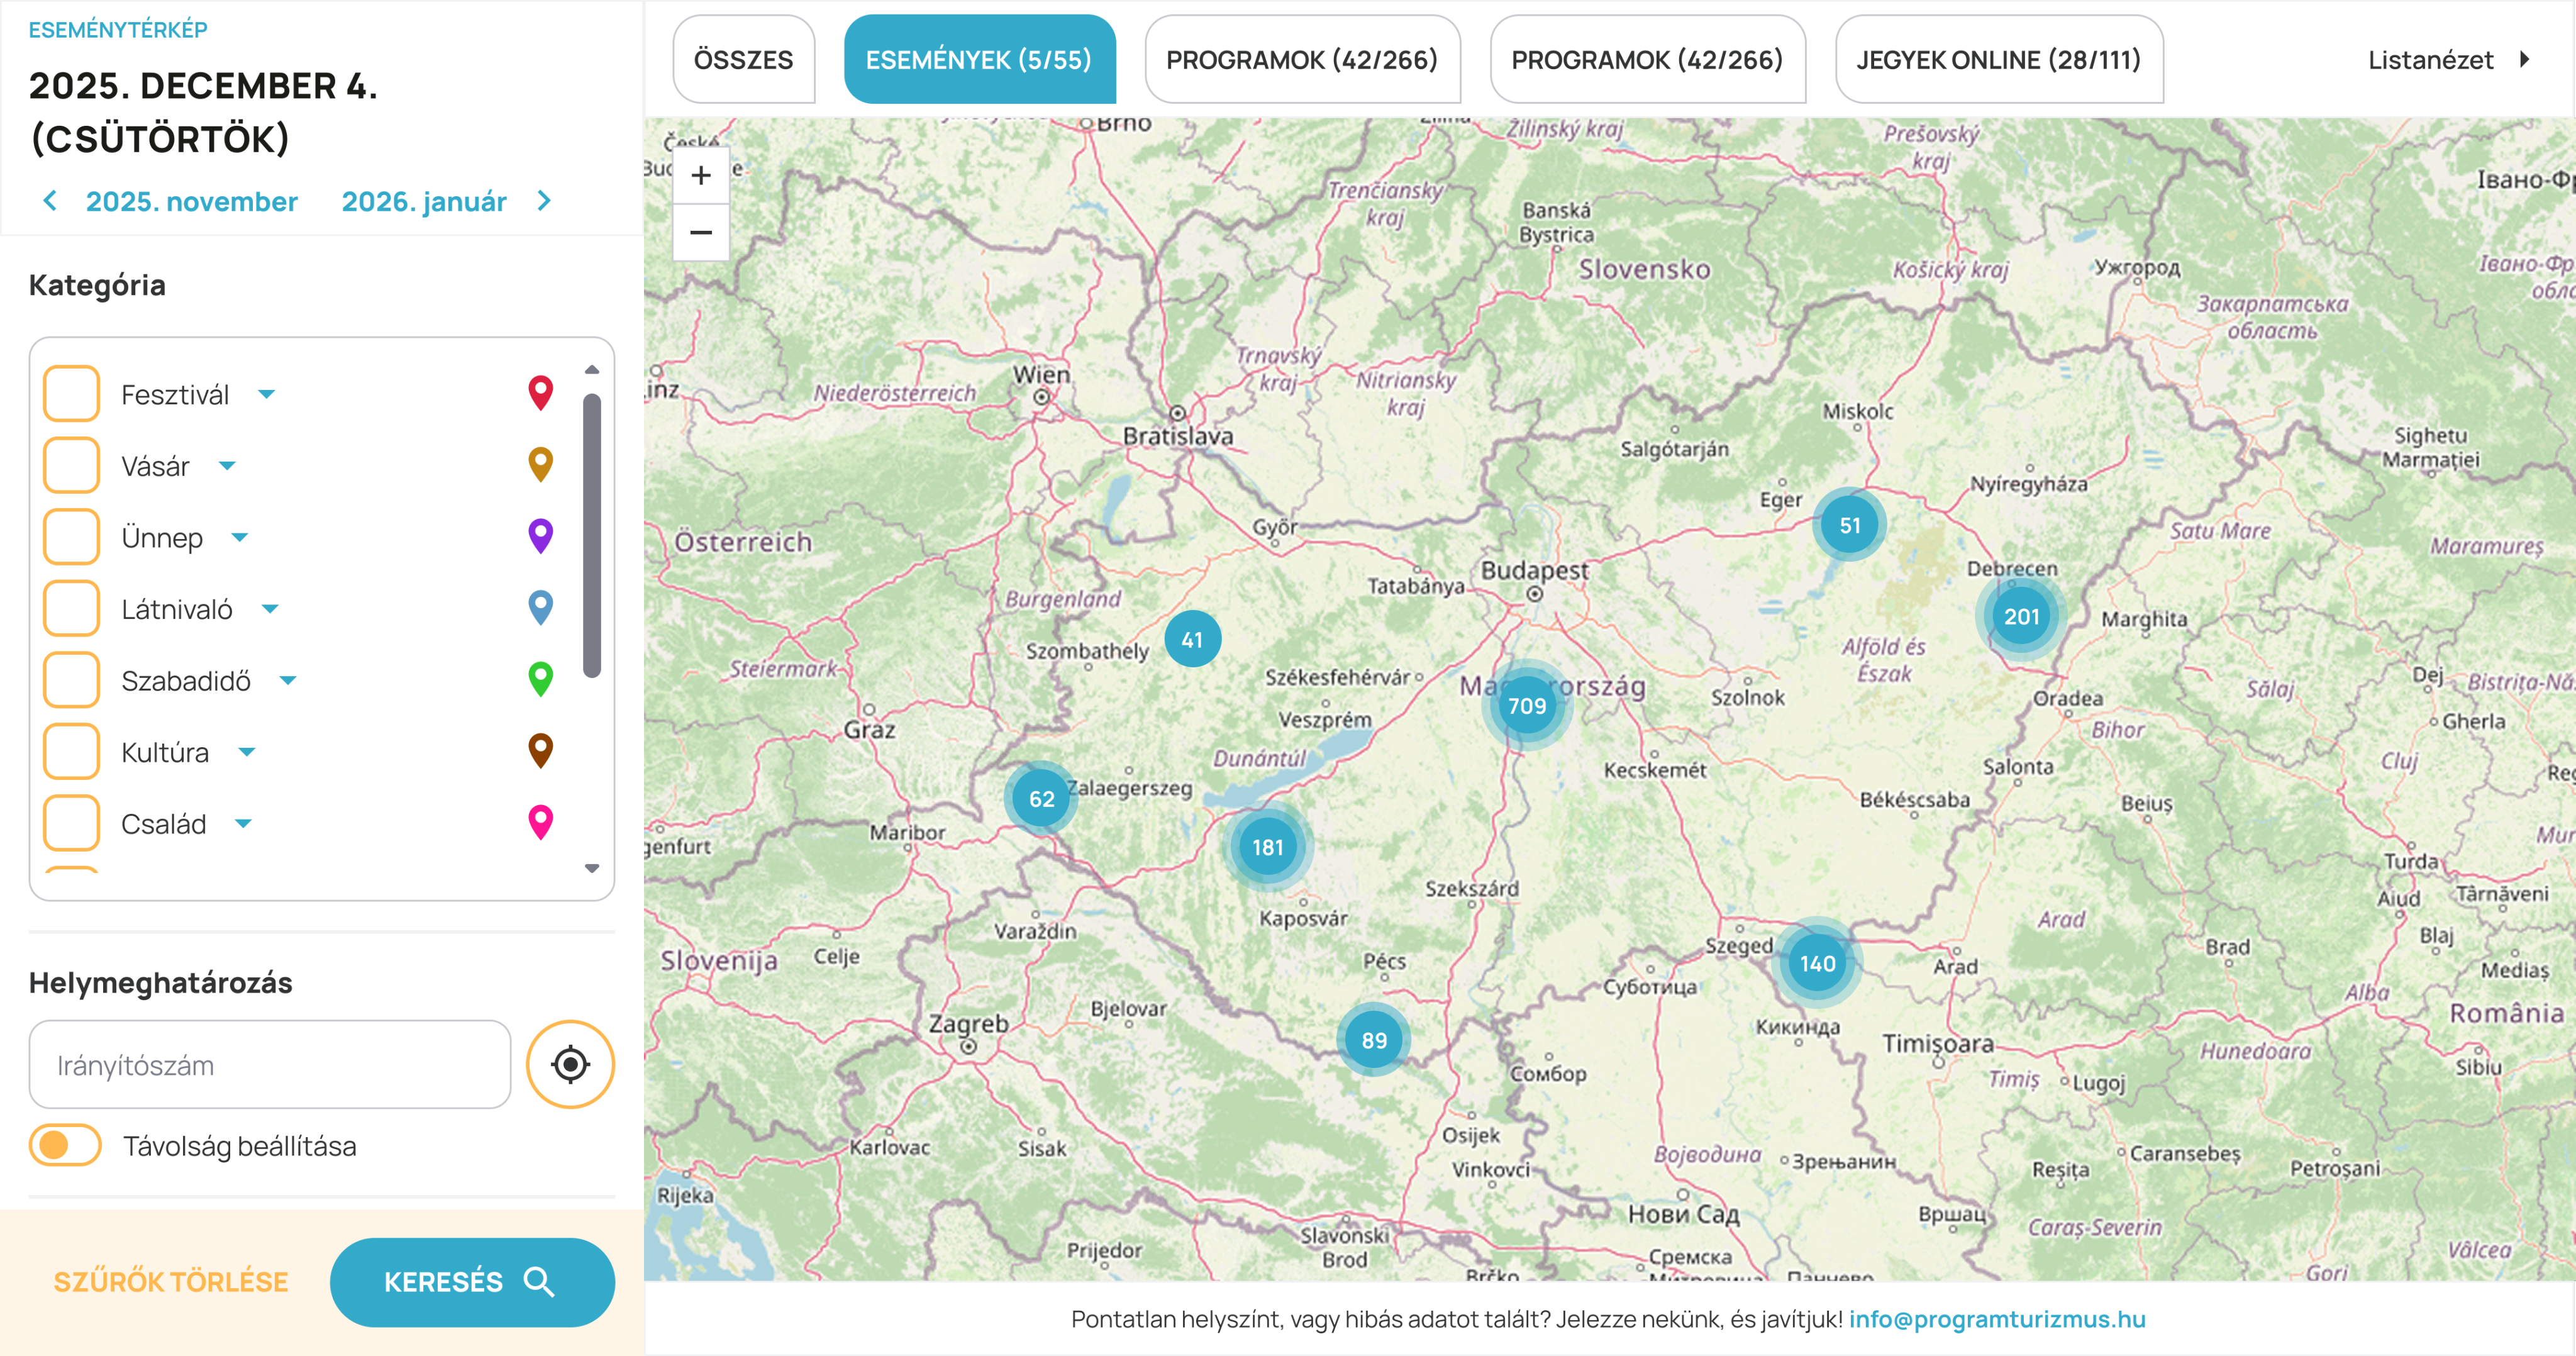Open the 62 cluster near Zalaegerszeg

point(1041,799)
